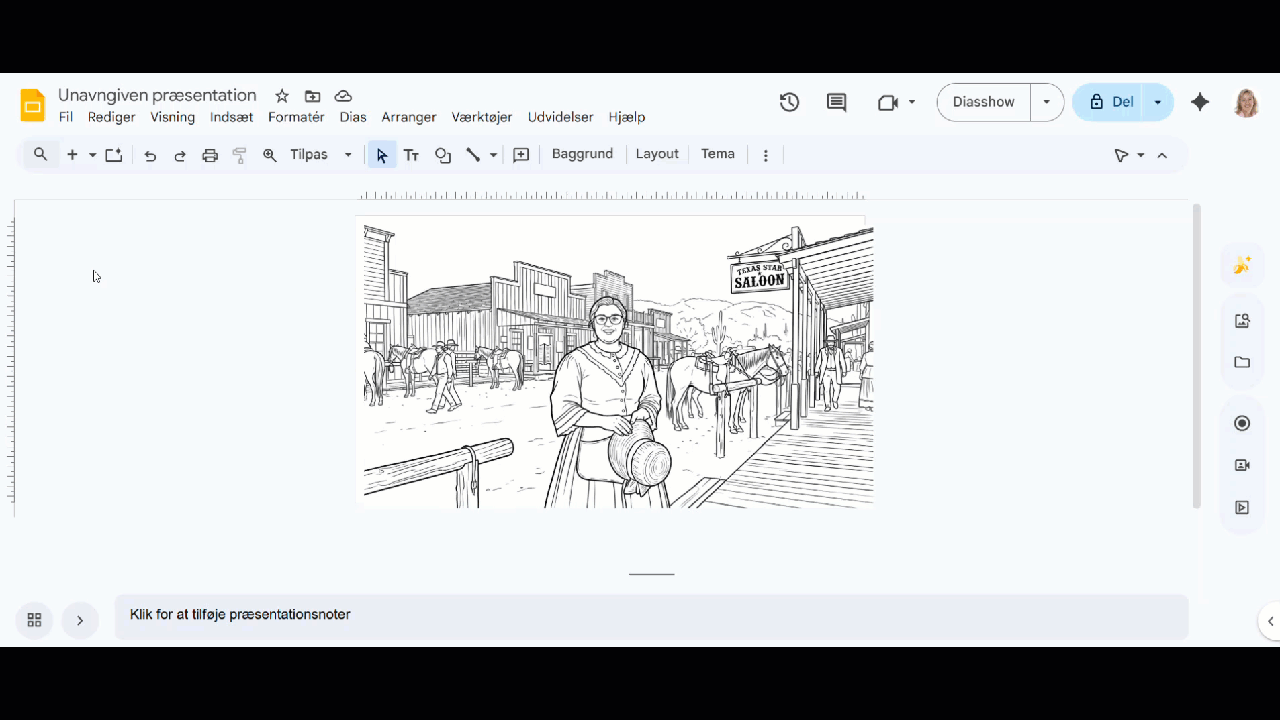The height and width of the screenshot is (720, 1280).
Task: Open the comments icon
Action: click(836, 102)
